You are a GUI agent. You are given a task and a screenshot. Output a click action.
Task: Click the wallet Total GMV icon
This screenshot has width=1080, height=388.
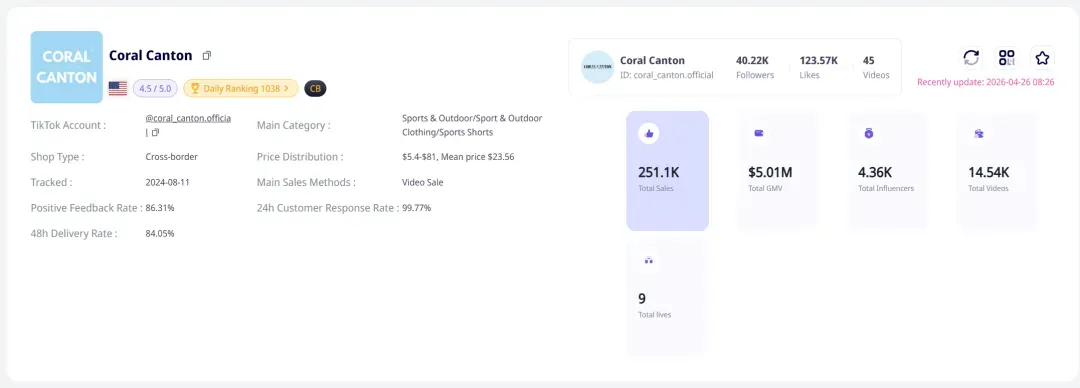(758, 134)
